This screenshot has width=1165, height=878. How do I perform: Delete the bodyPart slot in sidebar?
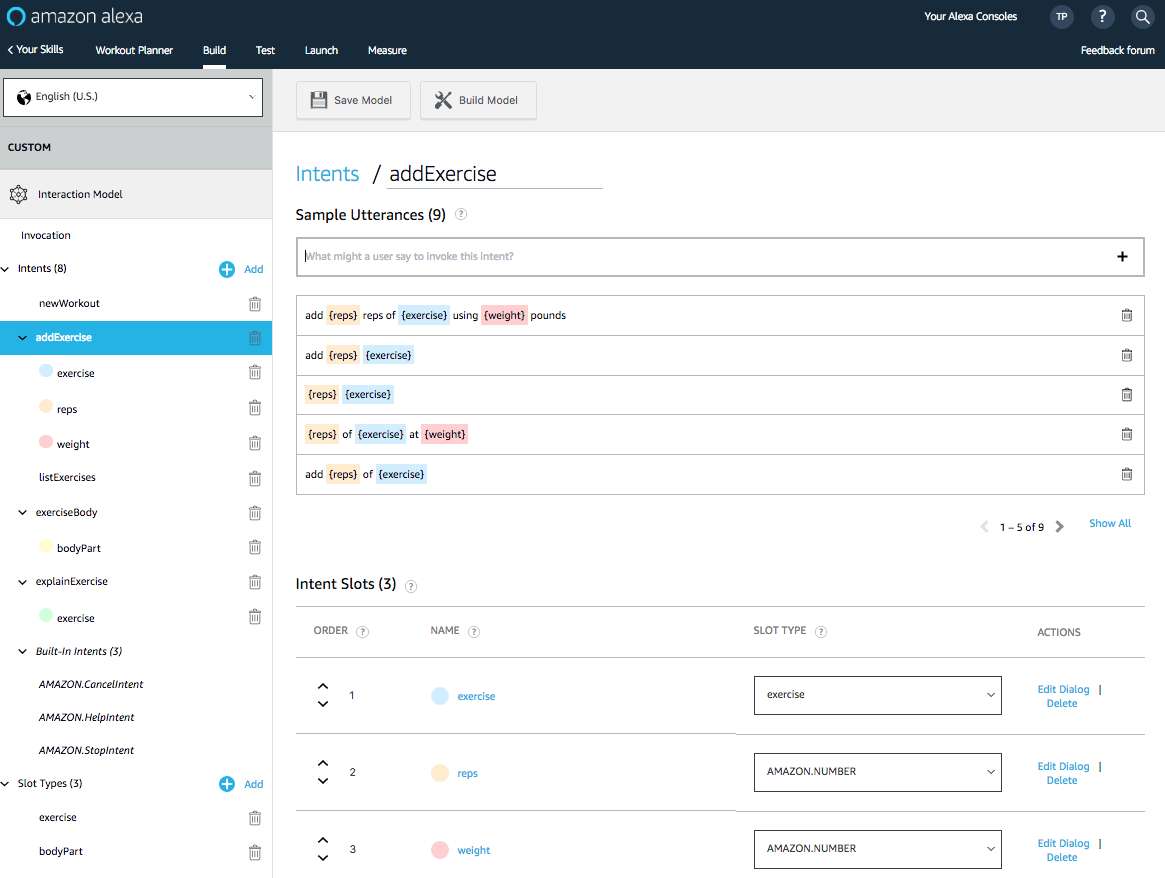point(255,547)
